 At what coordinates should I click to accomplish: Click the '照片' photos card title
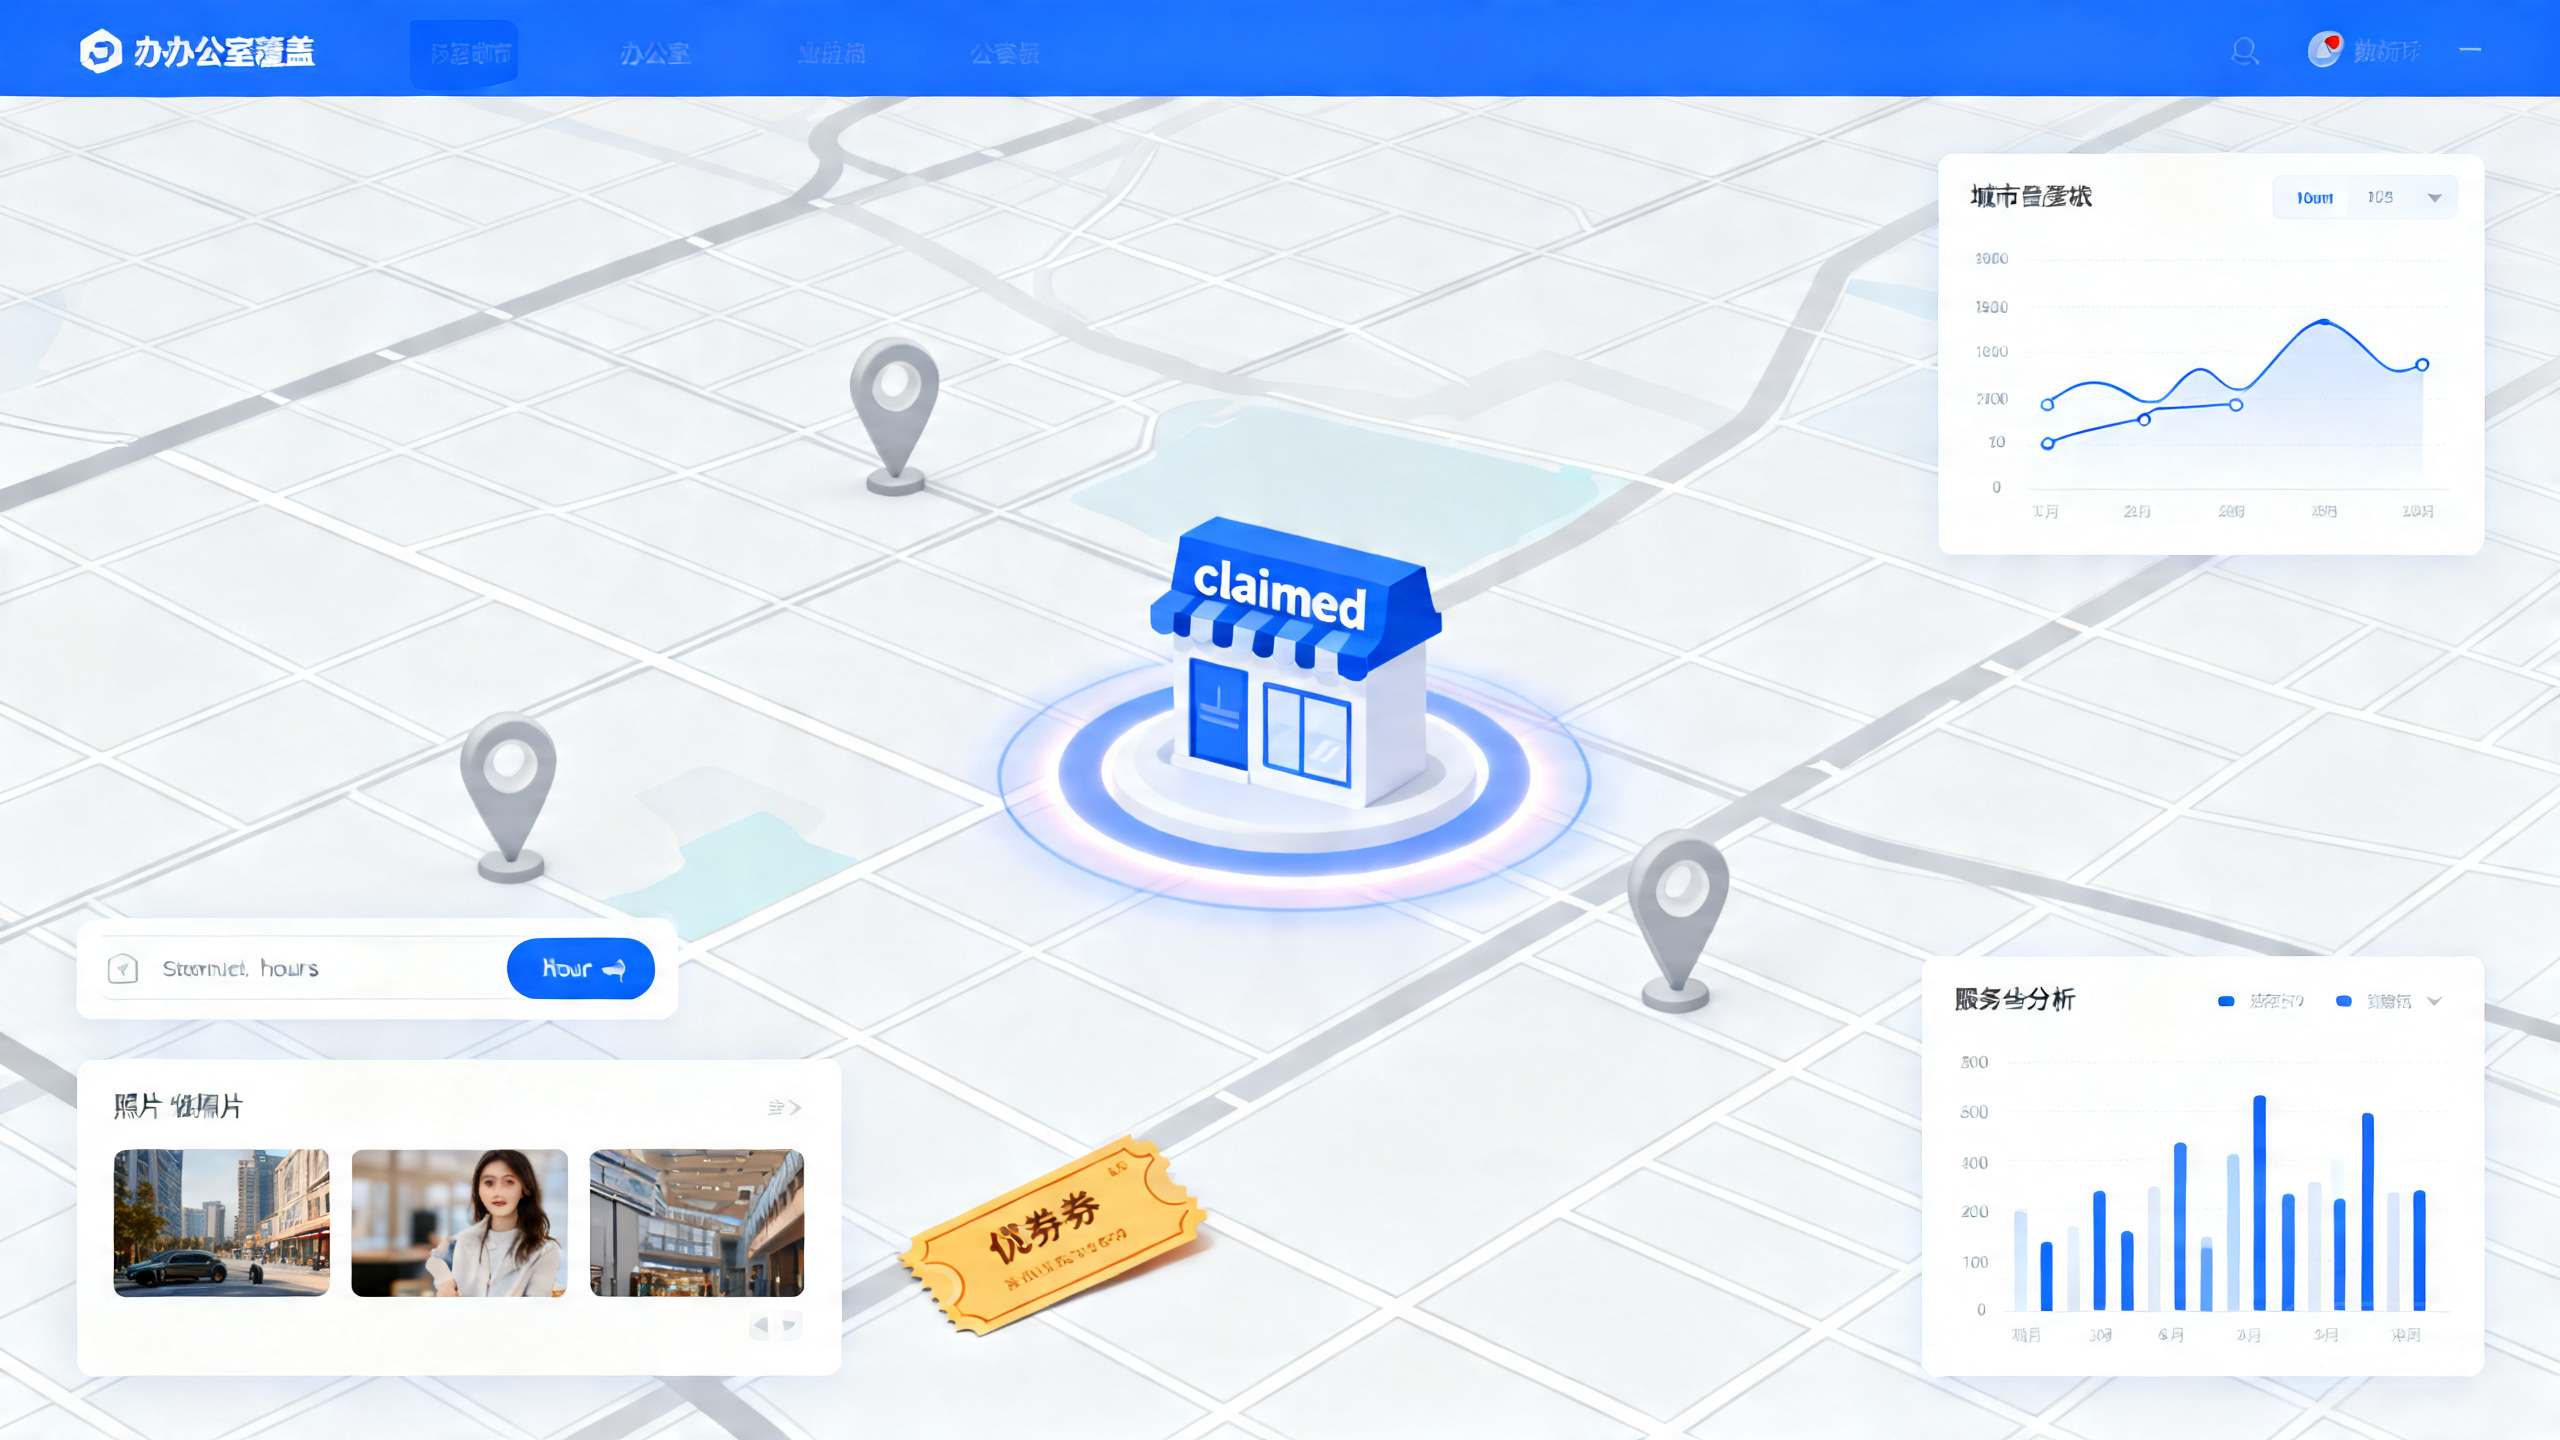[178, 1106]
